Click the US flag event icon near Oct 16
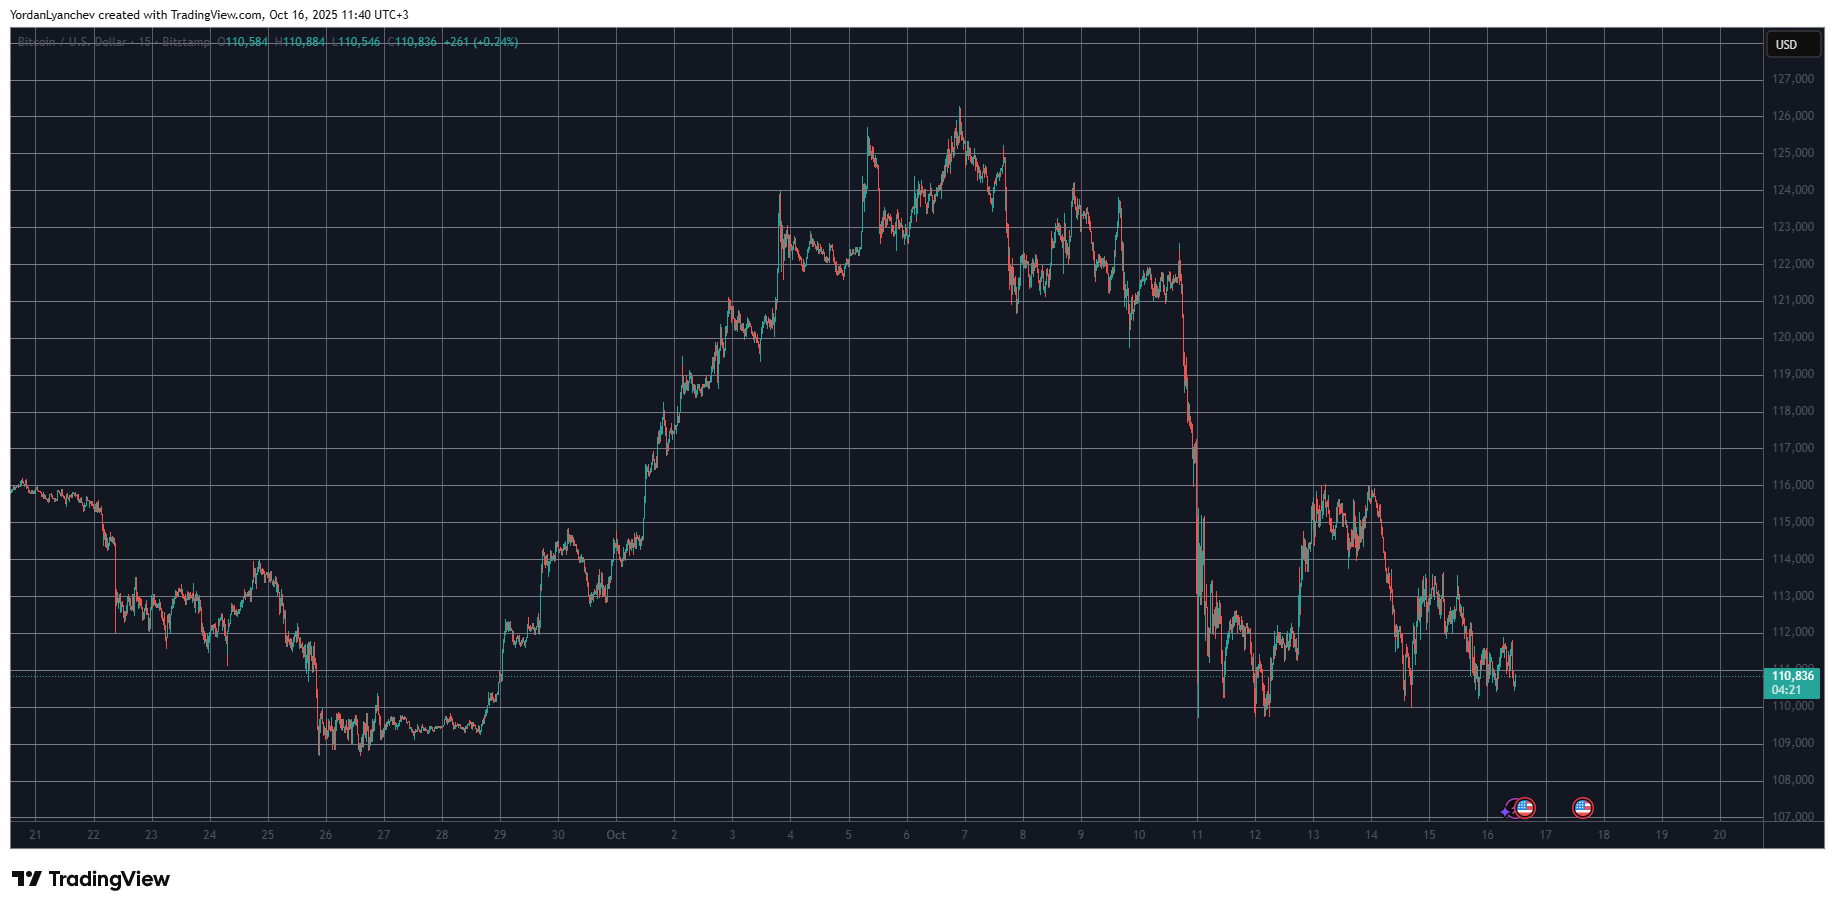Screen dimensions: 1835x909 1524,808
